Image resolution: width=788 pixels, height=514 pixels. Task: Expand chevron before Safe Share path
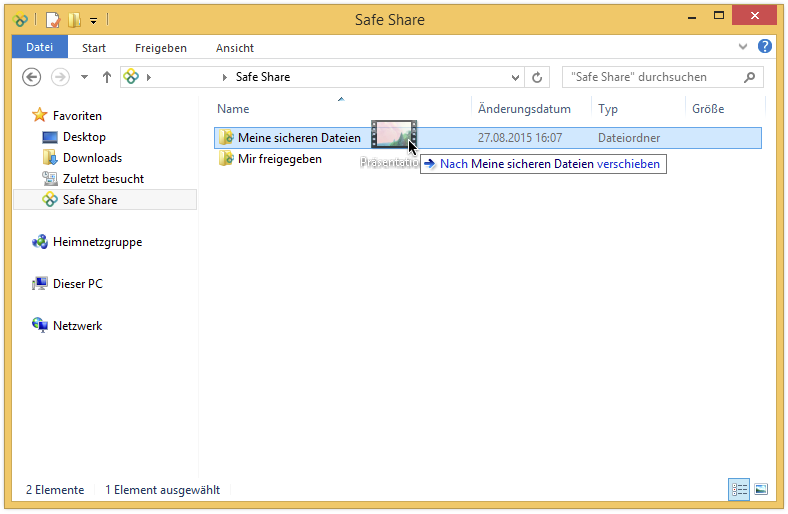225,77
